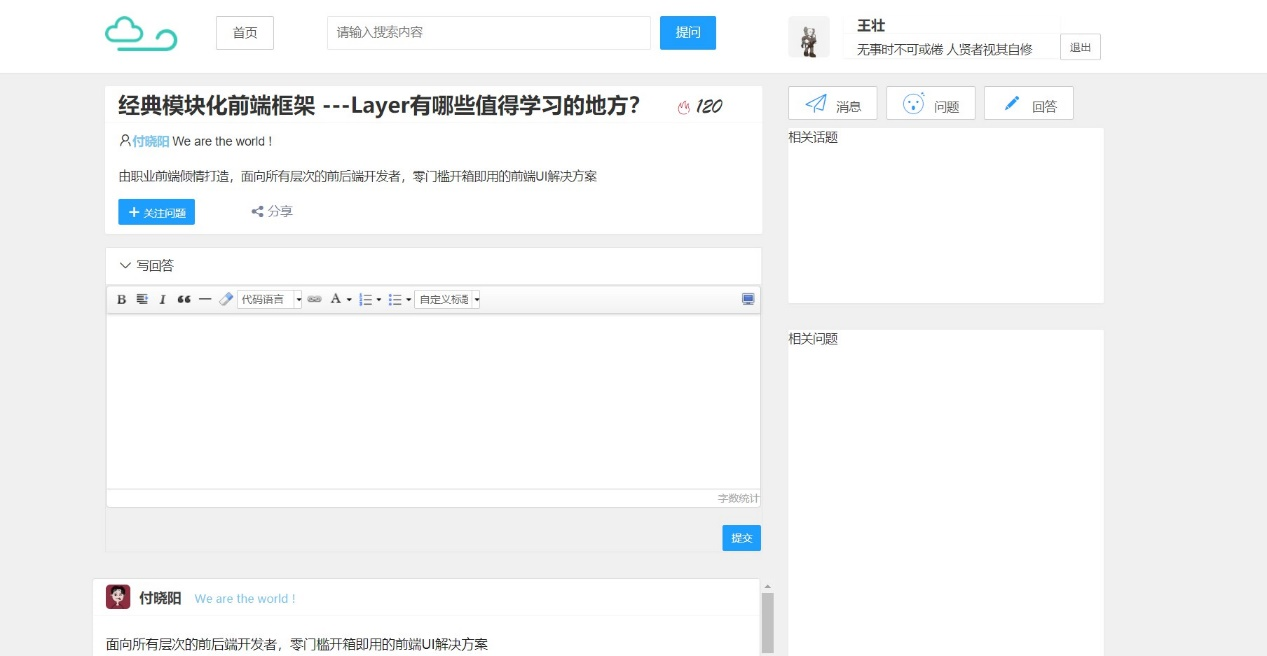Click 付晓阳 avatar in the answer card
This screenshot has width=1267, height=656.
118,597
